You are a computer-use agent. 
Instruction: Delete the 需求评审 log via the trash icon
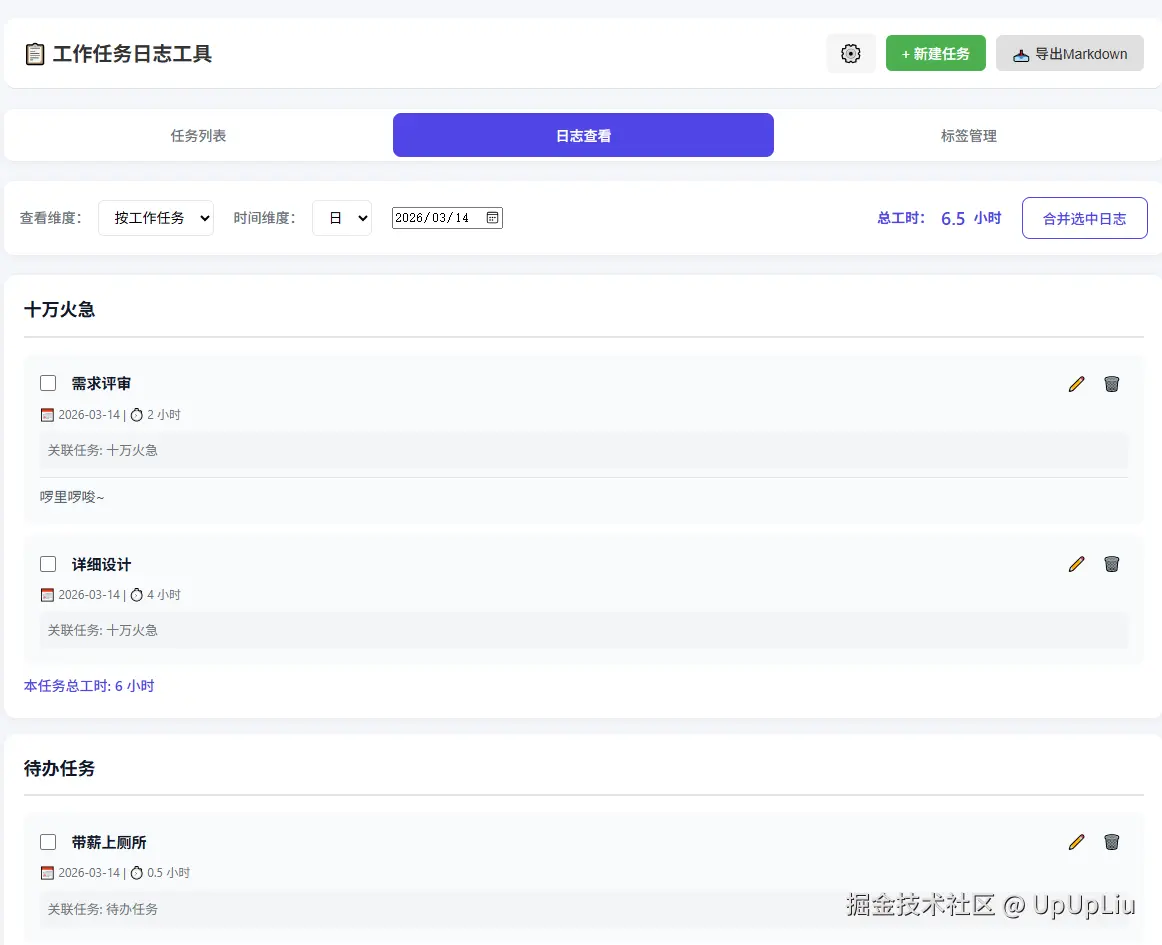[x=1112, y=384]
